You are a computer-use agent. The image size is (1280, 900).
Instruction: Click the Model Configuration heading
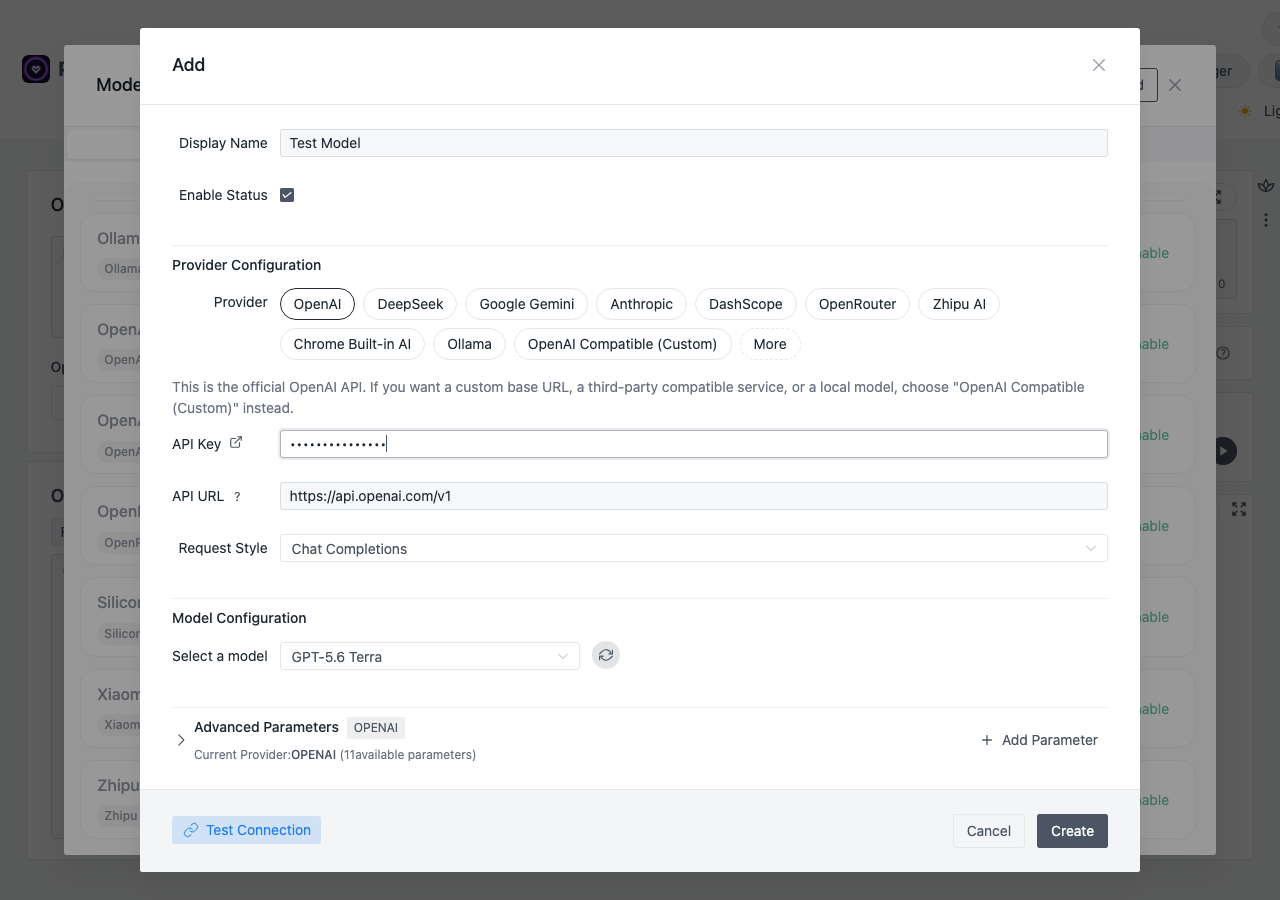(x=239, y=618)
